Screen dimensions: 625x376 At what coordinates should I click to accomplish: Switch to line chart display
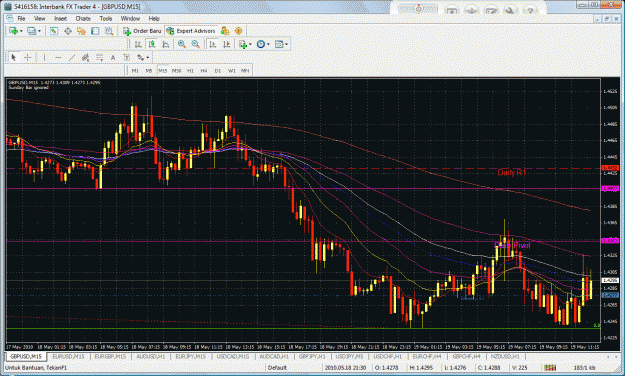point(165,44)
